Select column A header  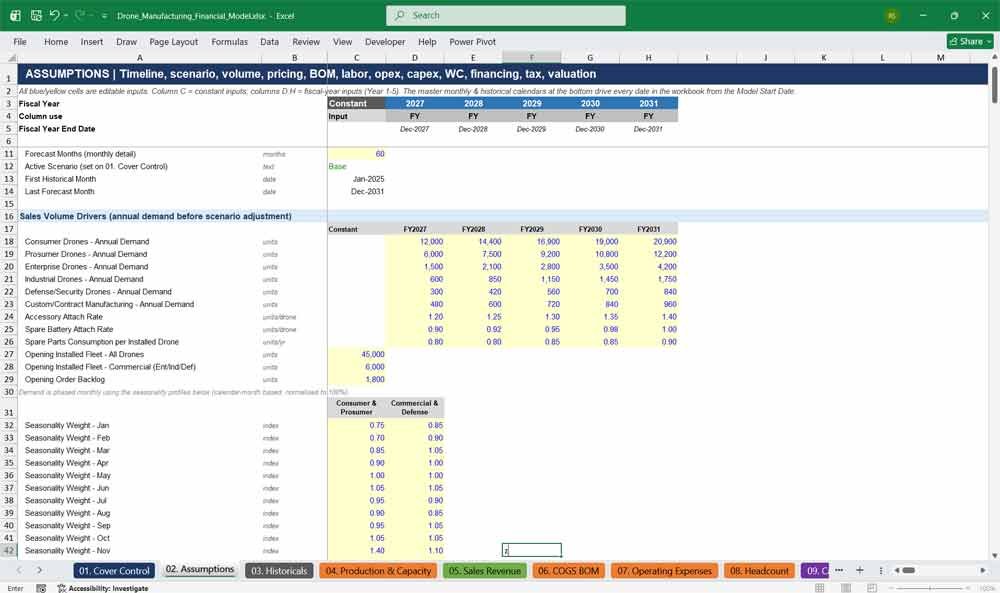[140, 57]
